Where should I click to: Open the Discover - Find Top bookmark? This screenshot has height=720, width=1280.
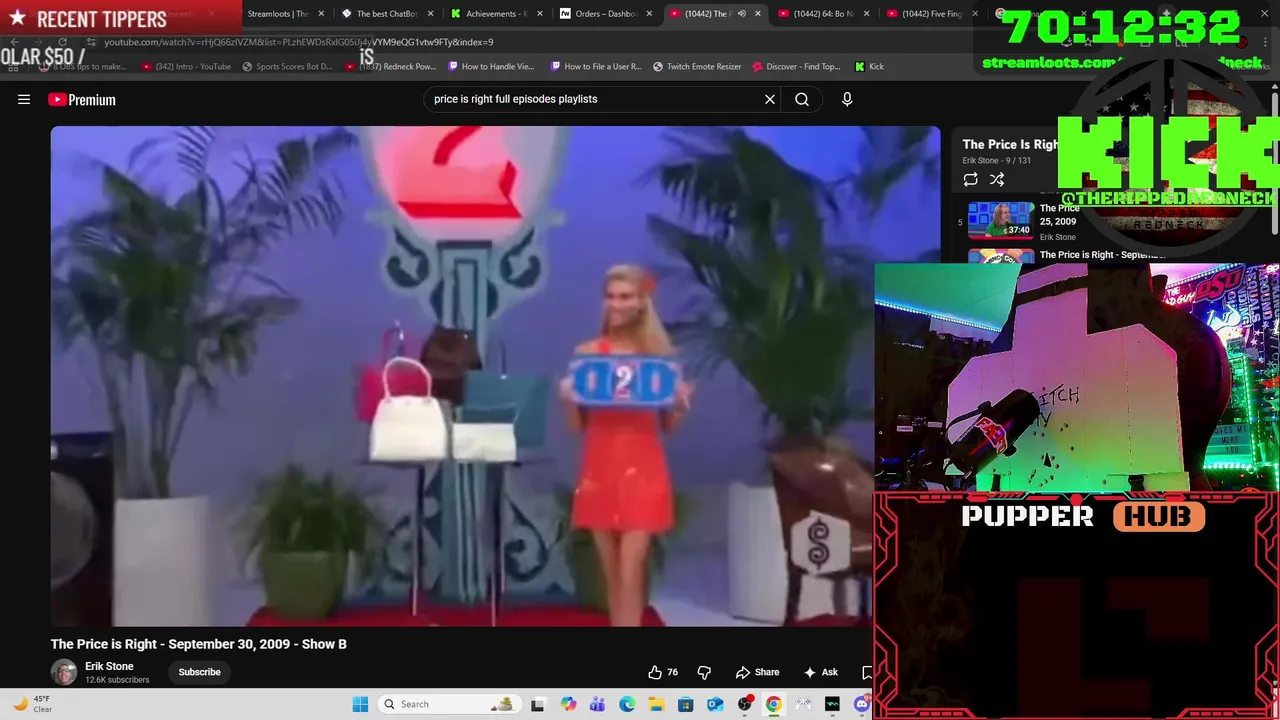[796, 66]
